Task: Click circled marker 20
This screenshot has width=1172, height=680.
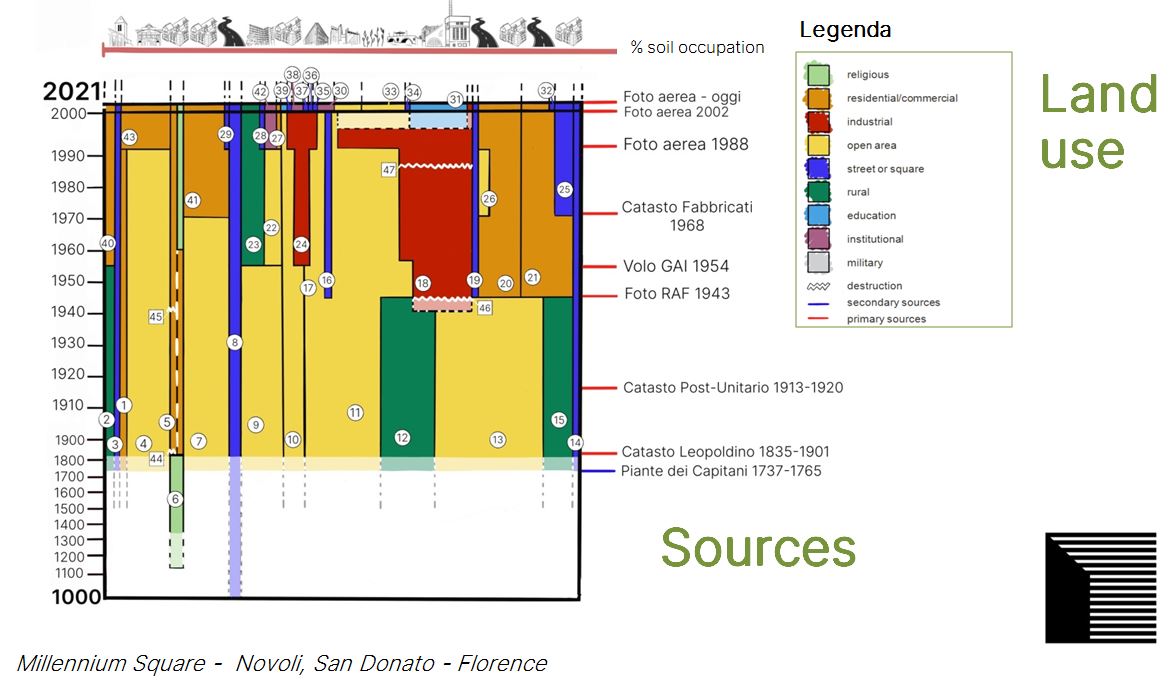Action: coord(505,283)
